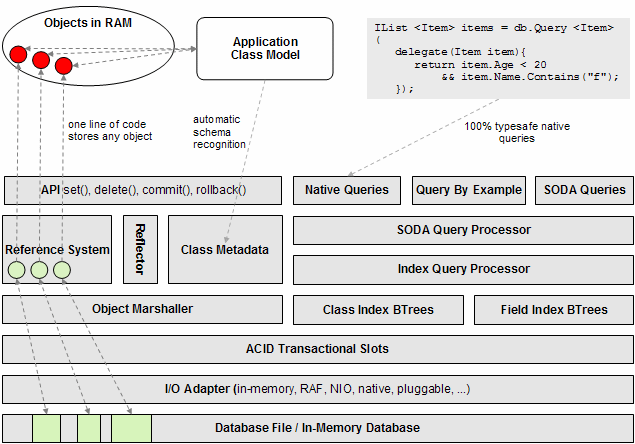Click the SODA Query Processor block

(x=463, y=230)
